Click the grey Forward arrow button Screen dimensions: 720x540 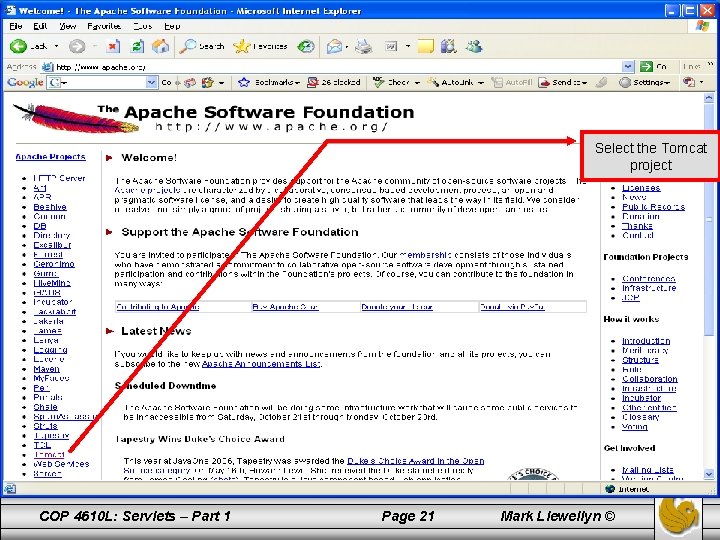tap(77, 46)
